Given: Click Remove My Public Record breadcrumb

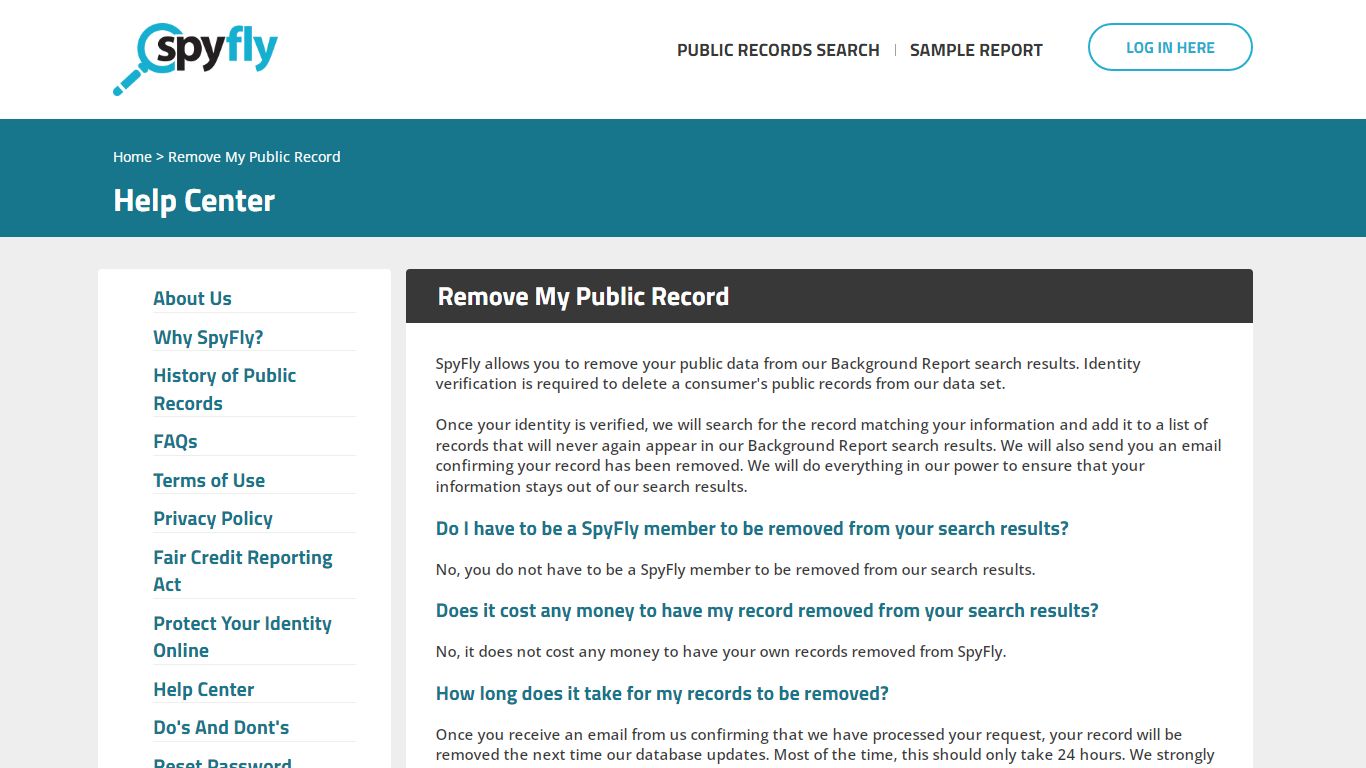Looking at the screenshot, I should [254, 157].
